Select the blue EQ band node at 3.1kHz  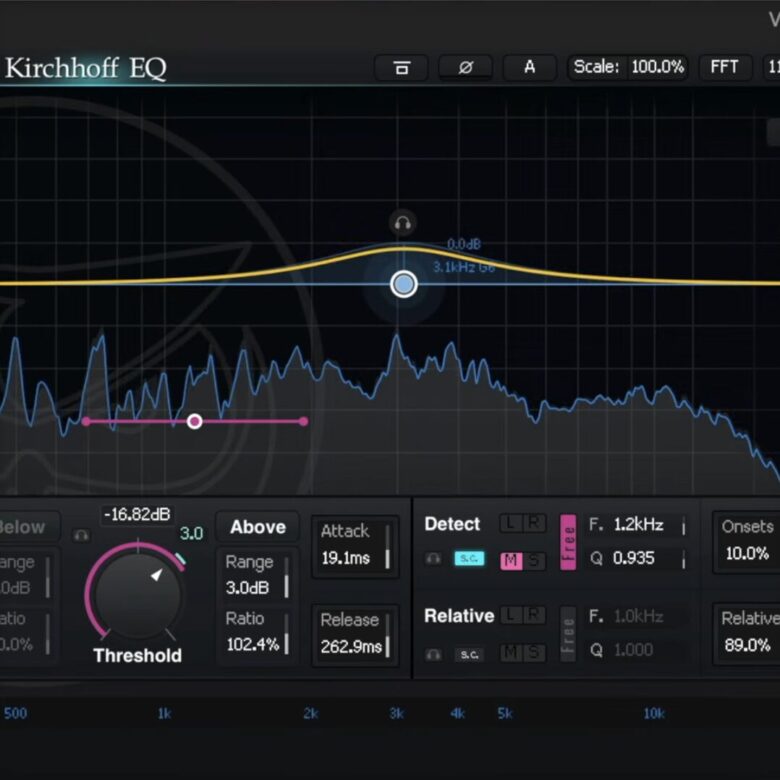pyautogui.click(x=403, y=284)
